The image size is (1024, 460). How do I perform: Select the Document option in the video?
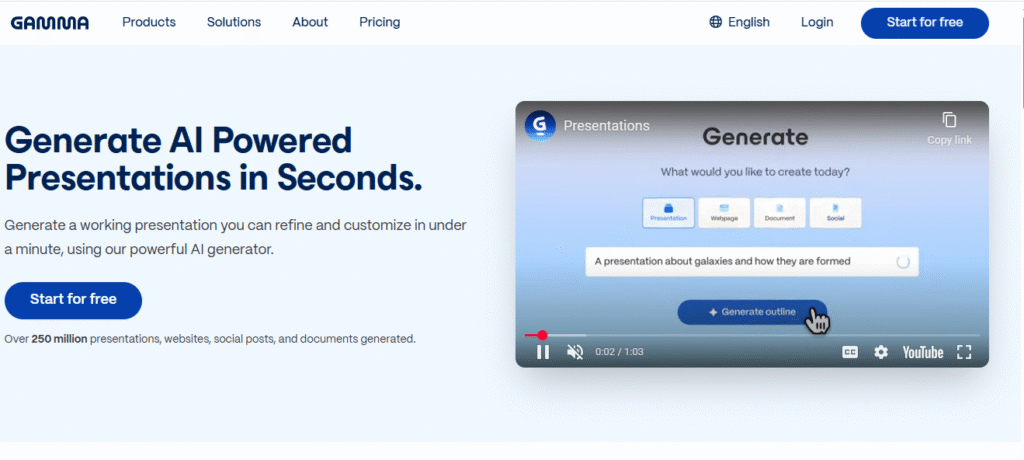click(780, 213)
